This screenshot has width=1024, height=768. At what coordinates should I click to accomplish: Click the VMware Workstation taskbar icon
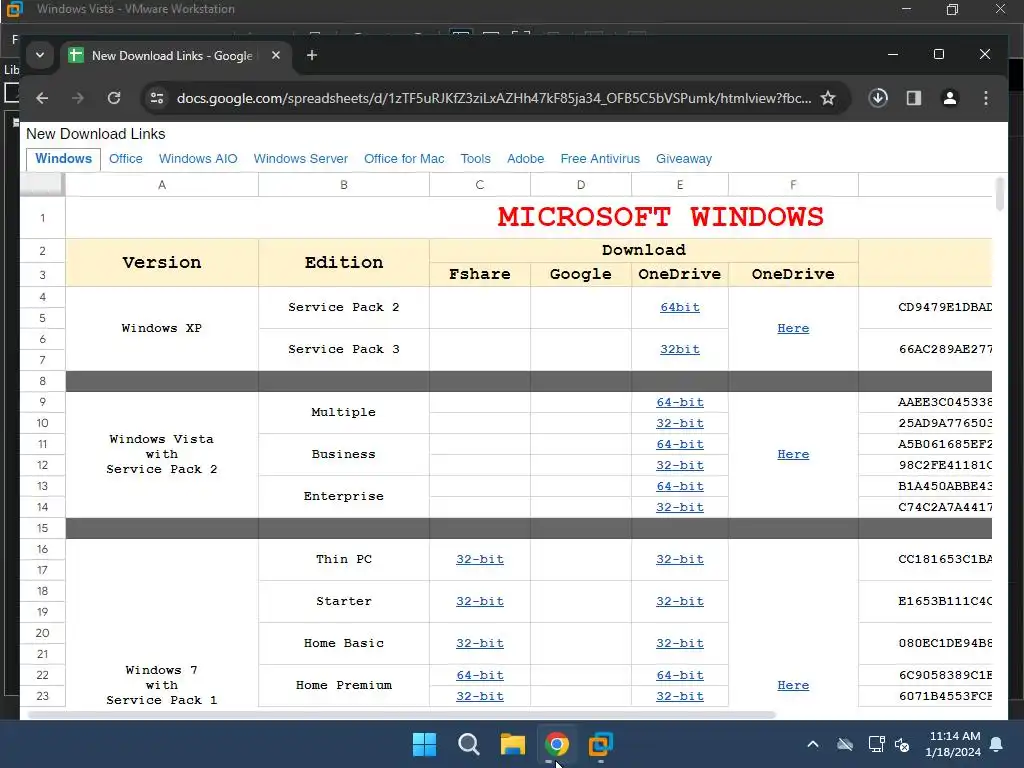coord(600,744)
